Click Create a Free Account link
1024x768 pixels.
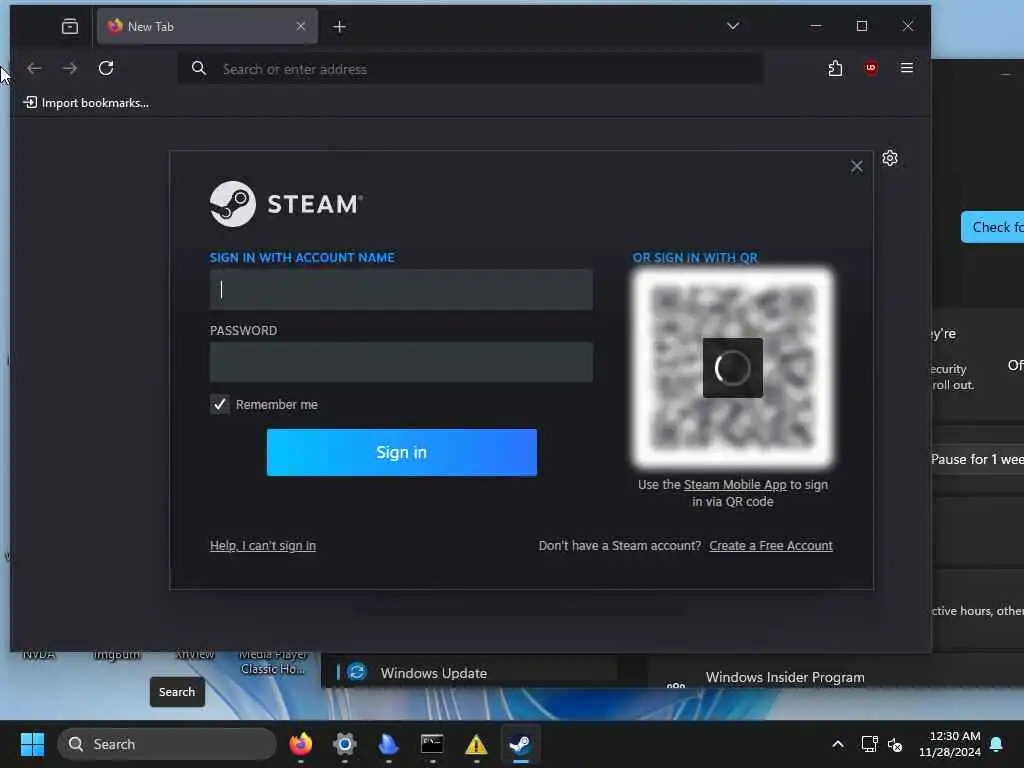coord(771,545)
